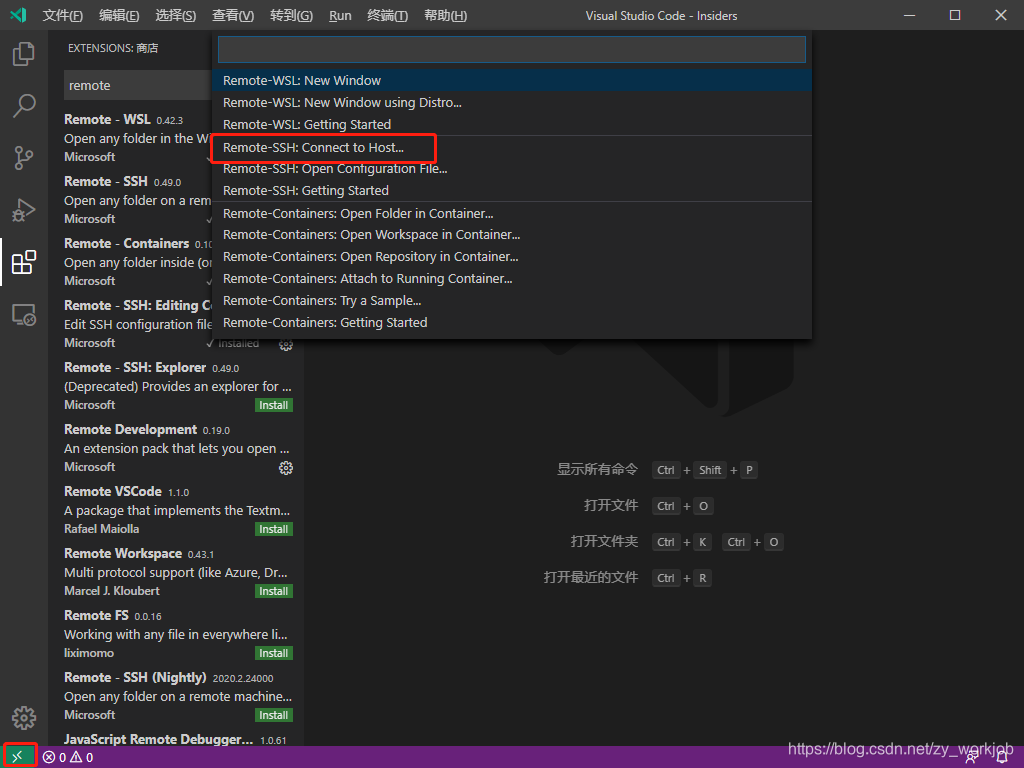Click the VS Code logo in title bar

18,15
